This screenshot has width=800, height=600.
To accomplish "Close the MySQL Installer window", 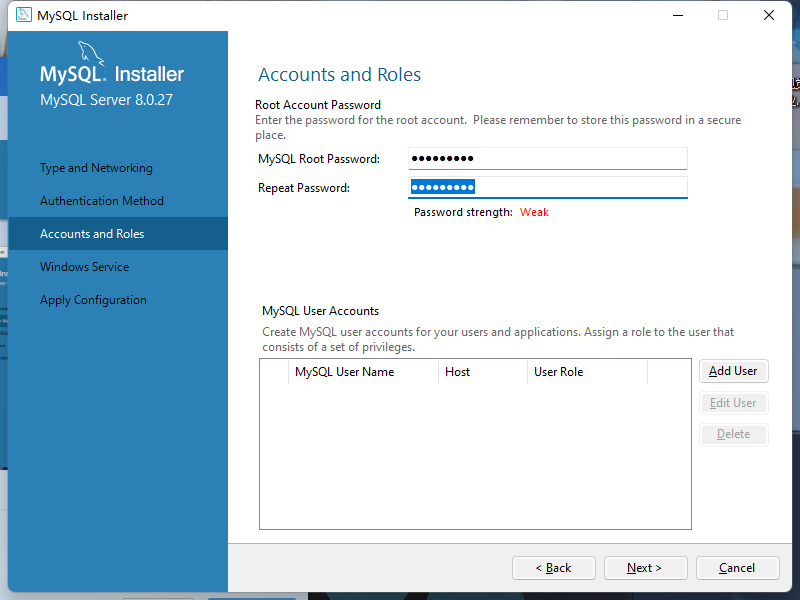I will (x=768, y=15).
